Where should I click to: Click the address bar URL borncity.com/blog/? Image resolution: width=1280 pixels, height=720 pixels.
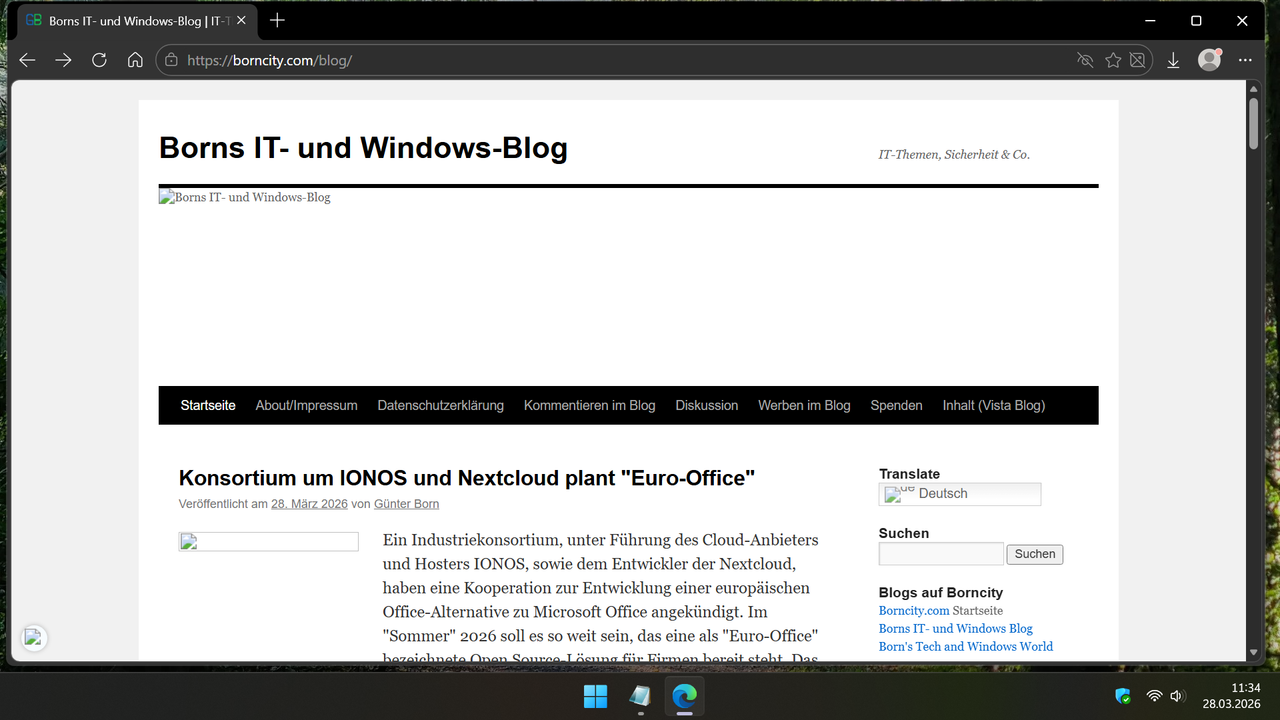pyautogui.click(x=269, y=60)
